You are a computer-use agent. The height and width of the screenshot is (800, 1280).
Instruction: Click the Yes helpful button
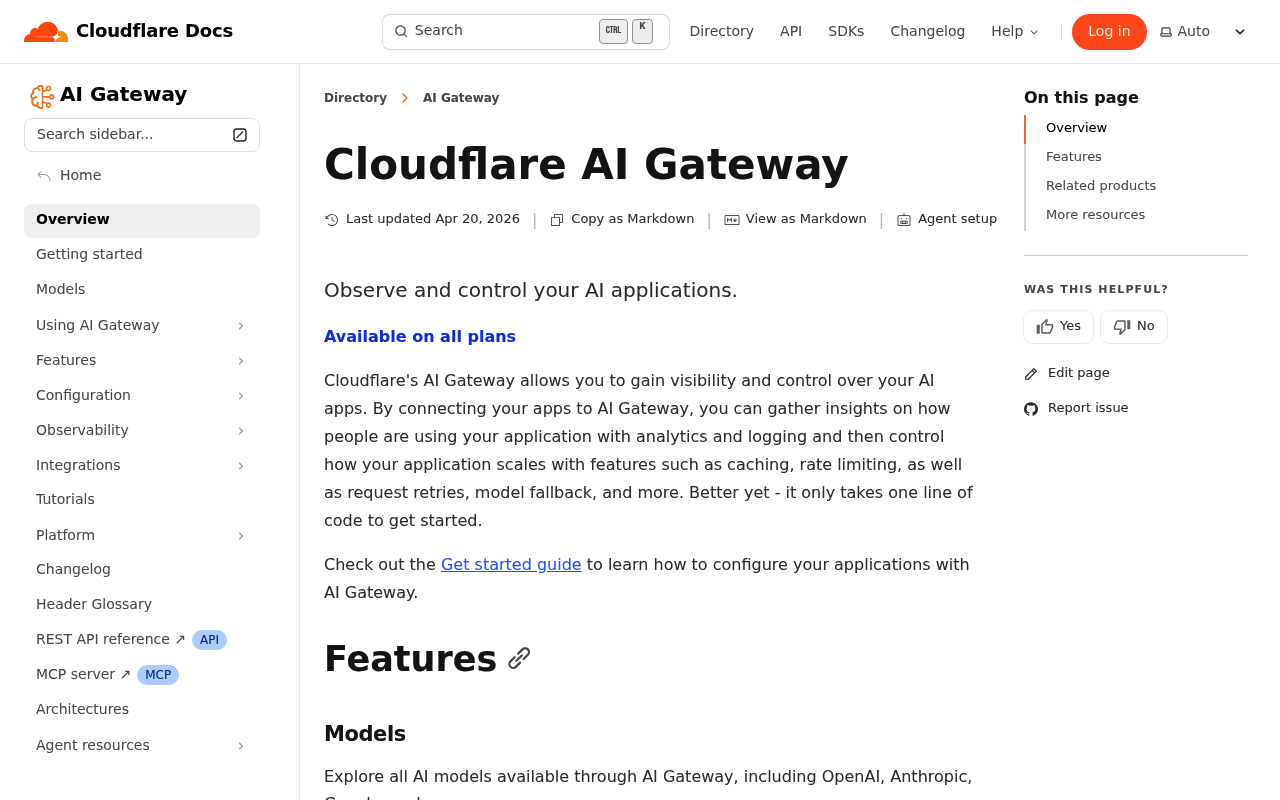[x=1058, y=327]
